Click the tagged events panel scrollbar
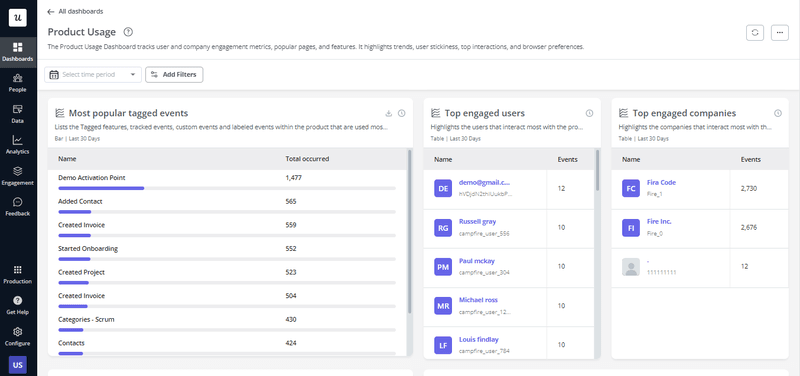Image resolution: width=800 pixels, height=376 pixels. pyautogui.click(x=409, y=231)
